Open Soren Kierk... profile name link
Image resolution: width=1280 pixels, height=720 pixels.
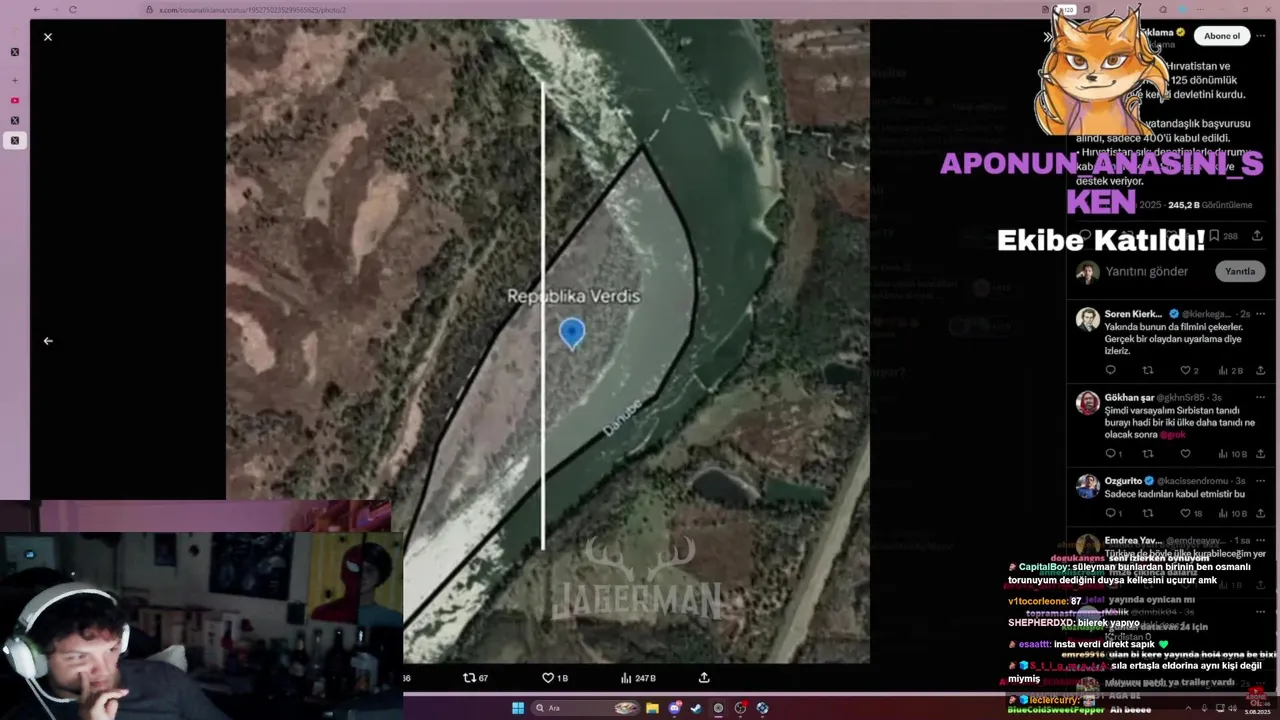(x=1133, y=314)
